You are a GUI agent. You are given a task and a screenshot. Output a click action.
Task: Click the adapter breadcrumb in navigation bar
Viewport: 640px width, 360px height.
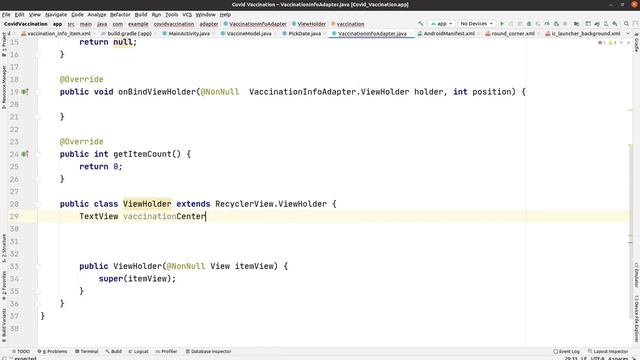pos(209,24)
